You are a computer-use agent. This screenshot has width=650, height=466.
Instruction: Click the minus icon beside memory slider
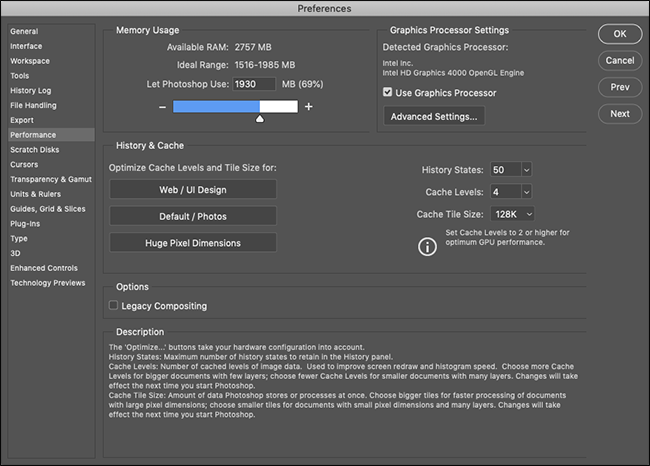pos(162,107)
